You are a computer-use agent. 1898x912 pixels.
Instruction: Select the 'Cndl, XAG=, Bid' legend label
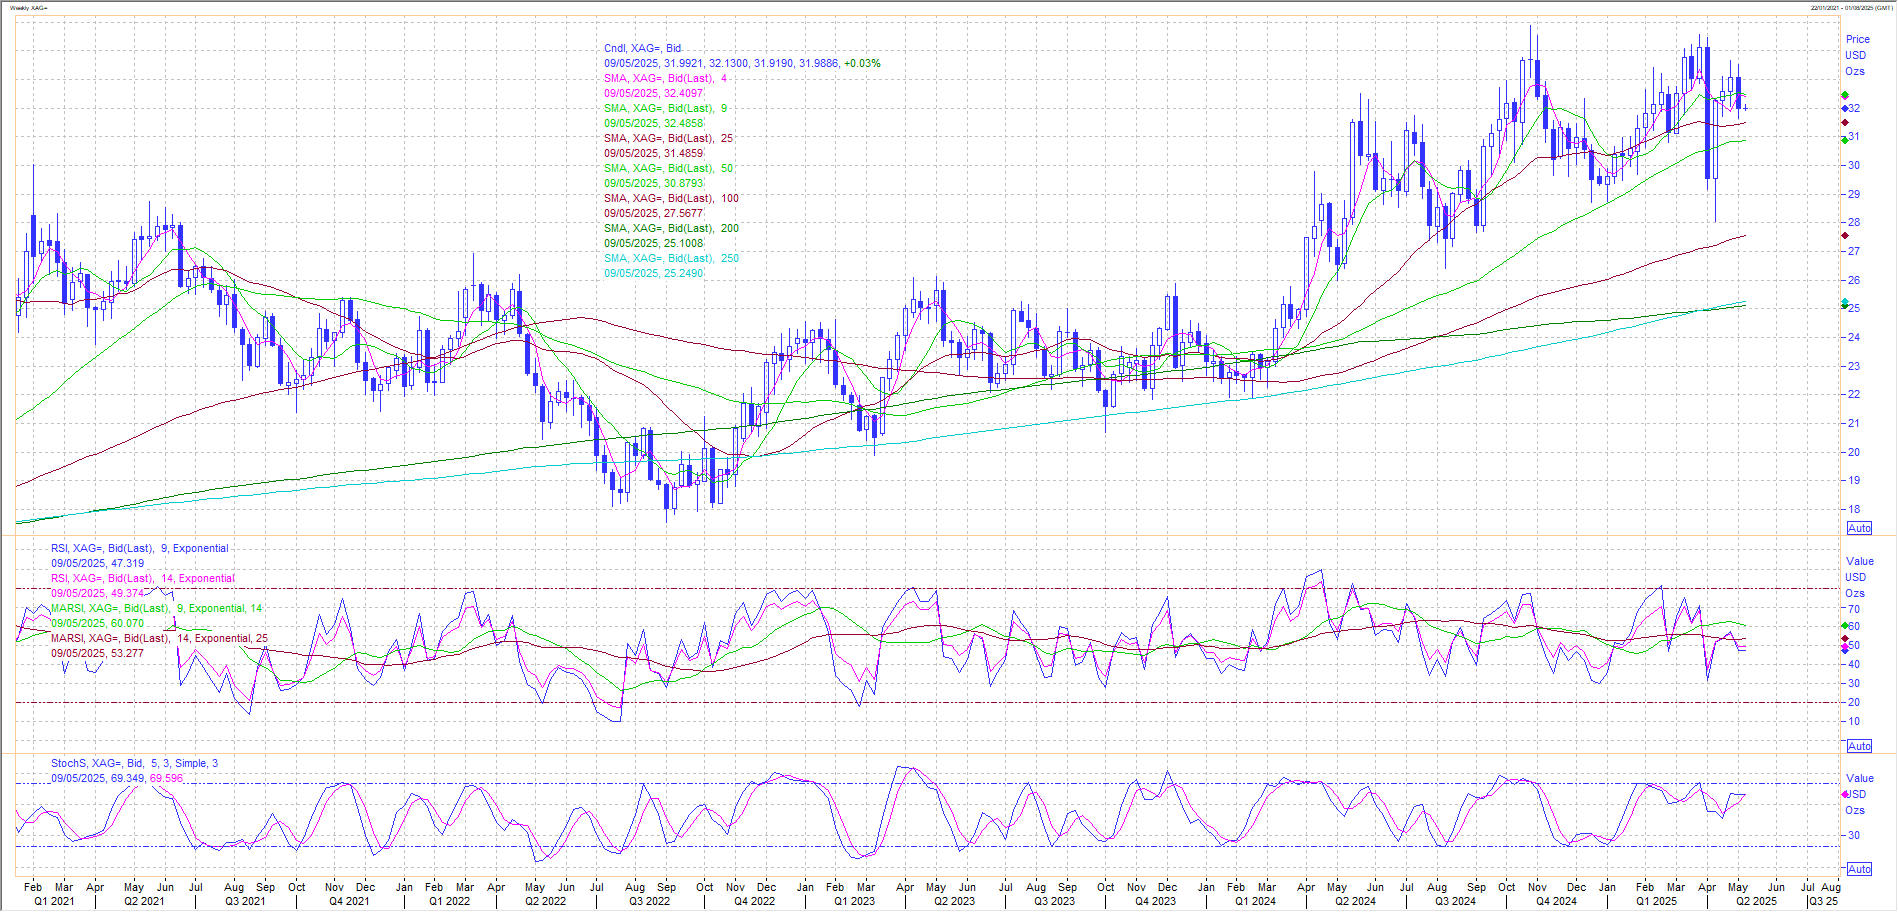pos(642,48)
